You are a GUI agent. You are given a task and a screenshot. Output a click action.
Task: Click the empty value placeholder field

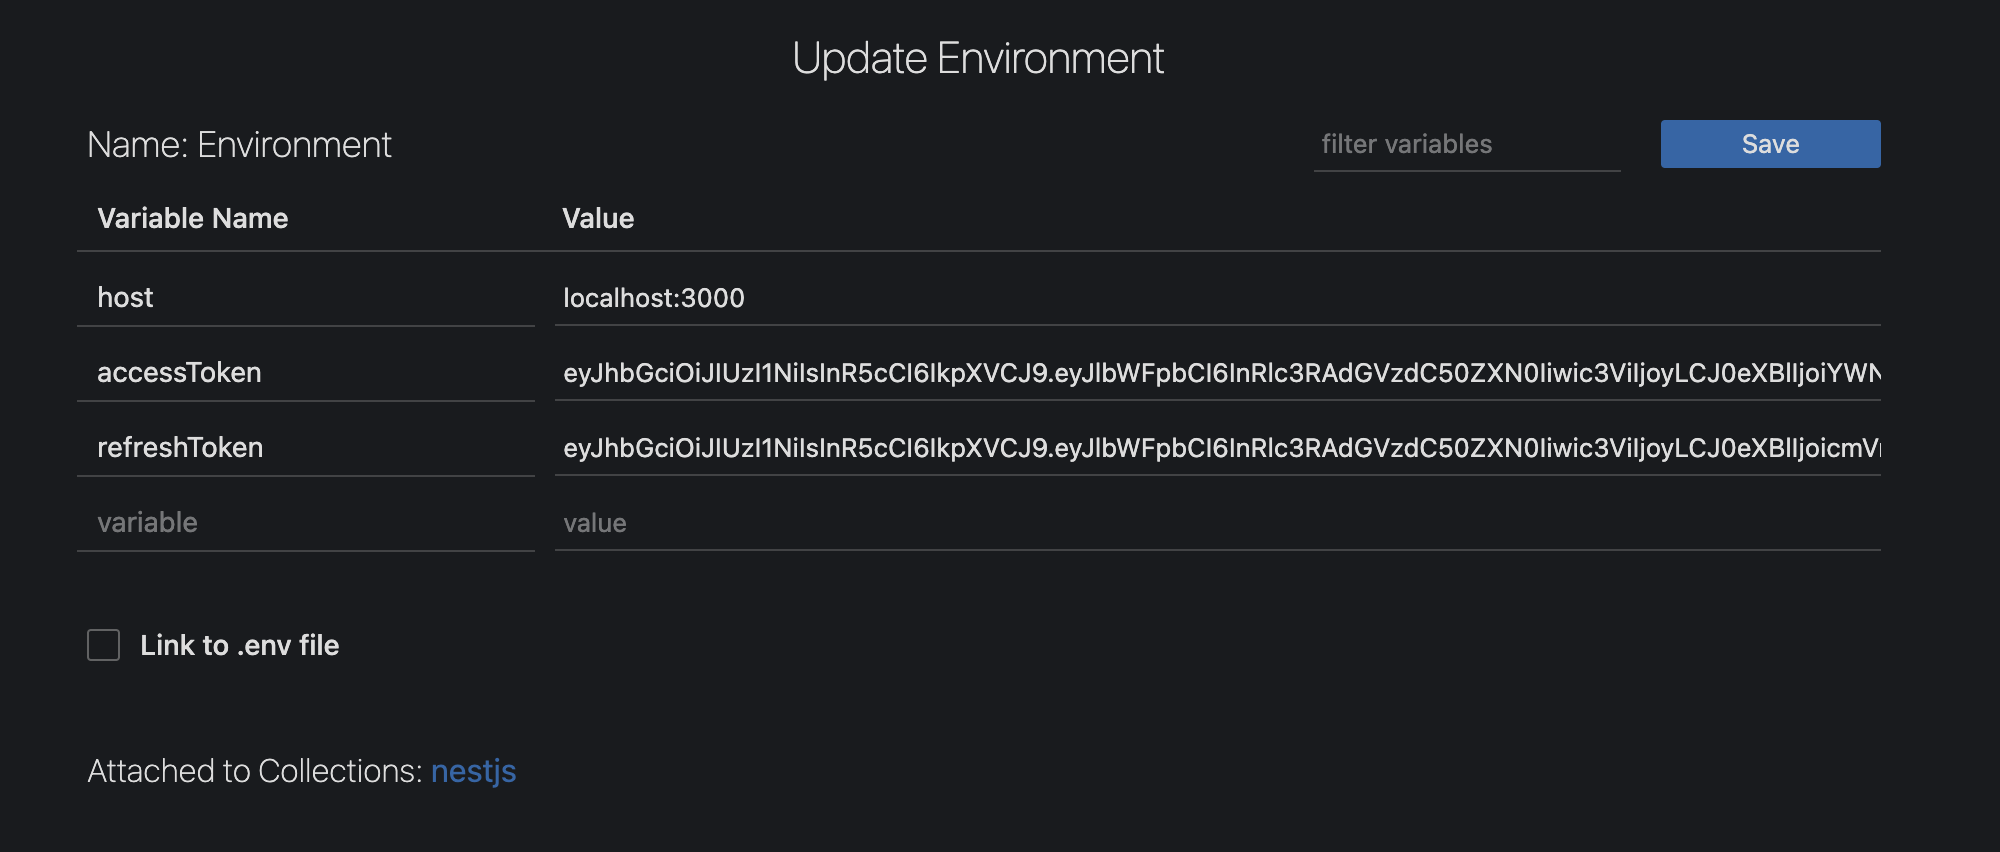coord(1218,523)
